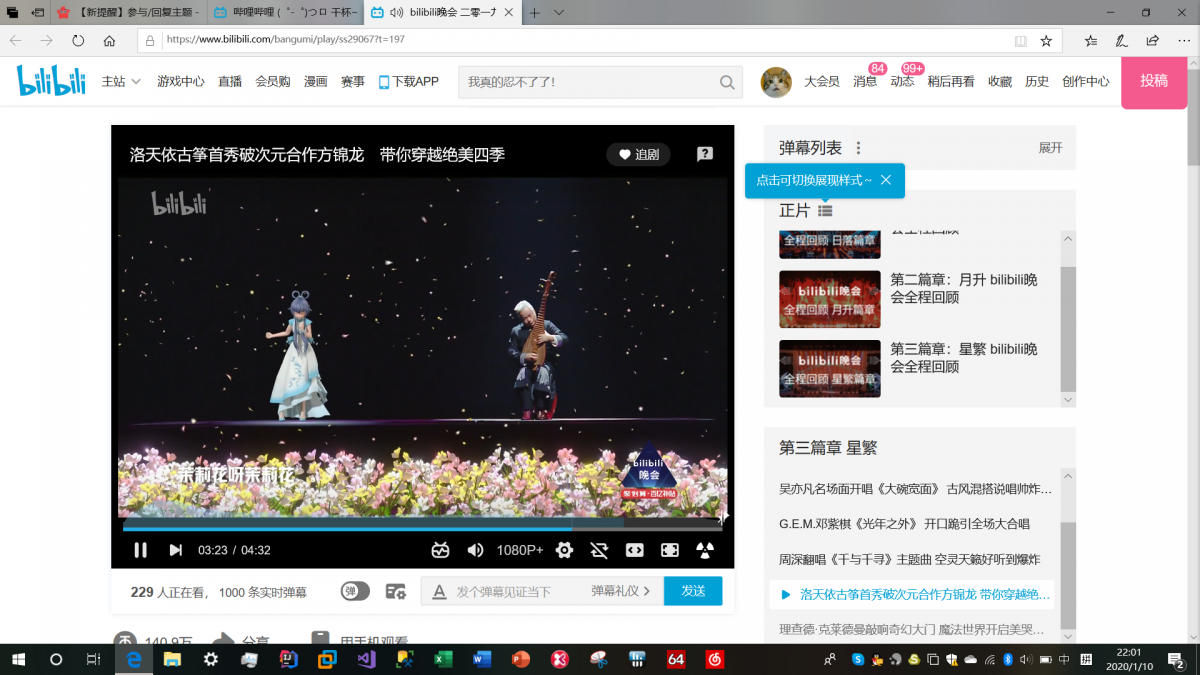The height and width of the screenshot is (675, 1200).
Task: Toggle loop playback in the player
Action: pos(599,550)
